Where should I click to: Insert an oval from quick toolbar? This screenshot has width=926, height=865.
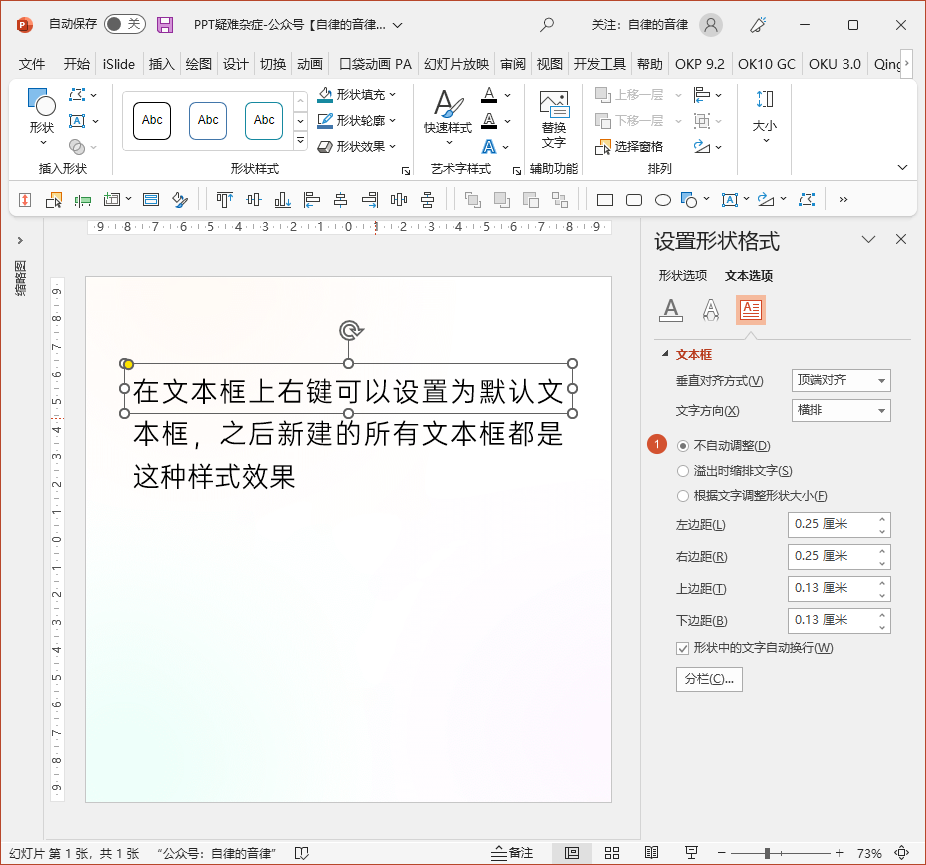pos(663,200)
